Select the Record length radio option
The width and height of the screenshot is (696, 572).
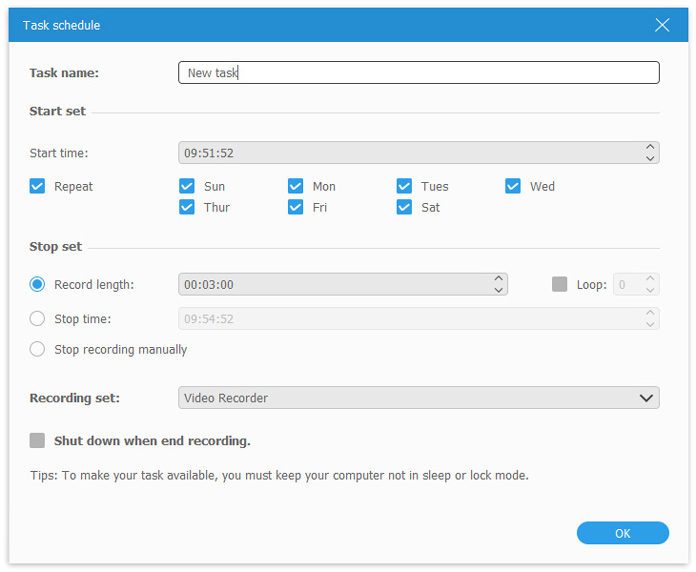click(x=37, y=284)
